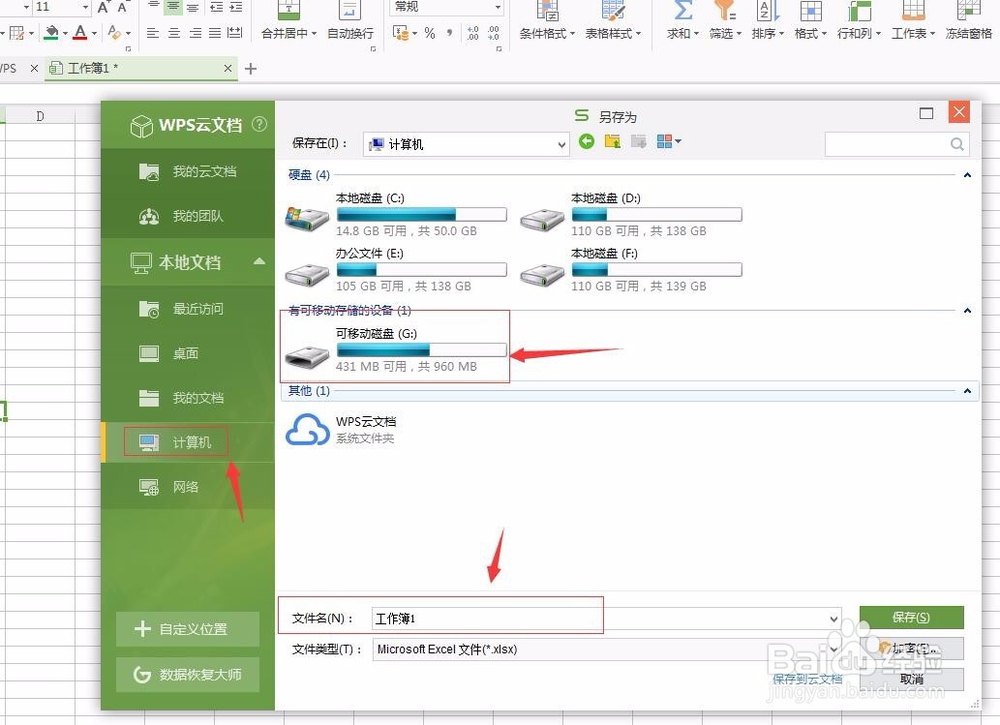The image size is (1000, 725).
Task: Center text horizontally icon
Action: (173, 33)
